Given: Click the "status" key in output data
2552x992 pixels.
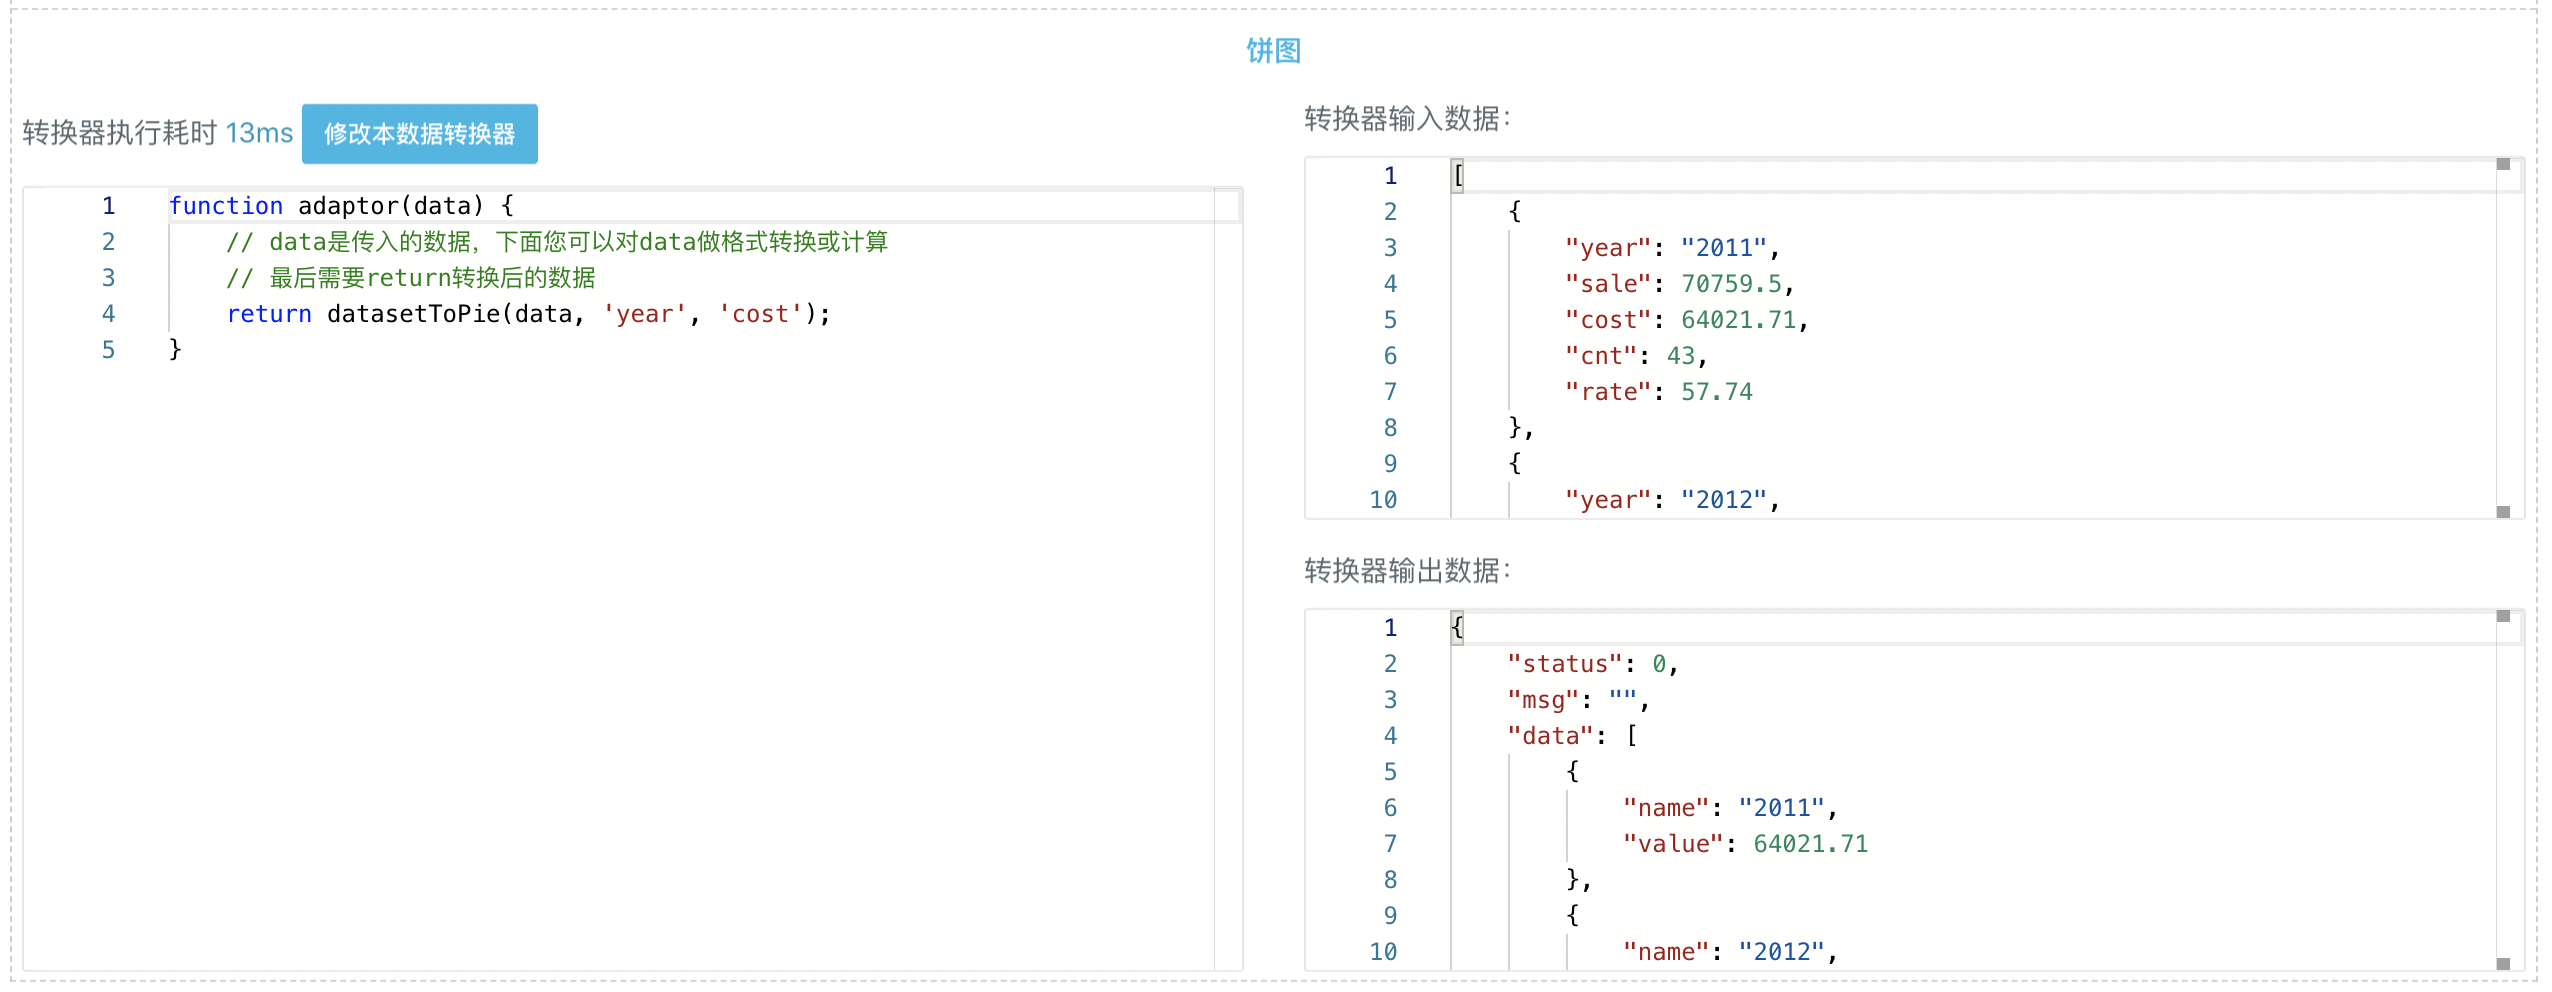Looking at the screenshot, I should pyautogui.click(x=1564, y=664).
